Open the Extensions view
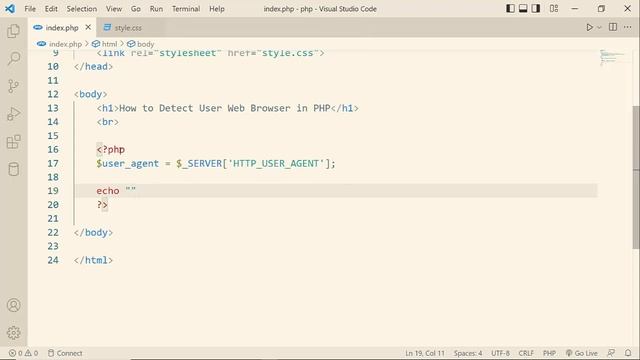The image size is (640, 360). [13, 142]
